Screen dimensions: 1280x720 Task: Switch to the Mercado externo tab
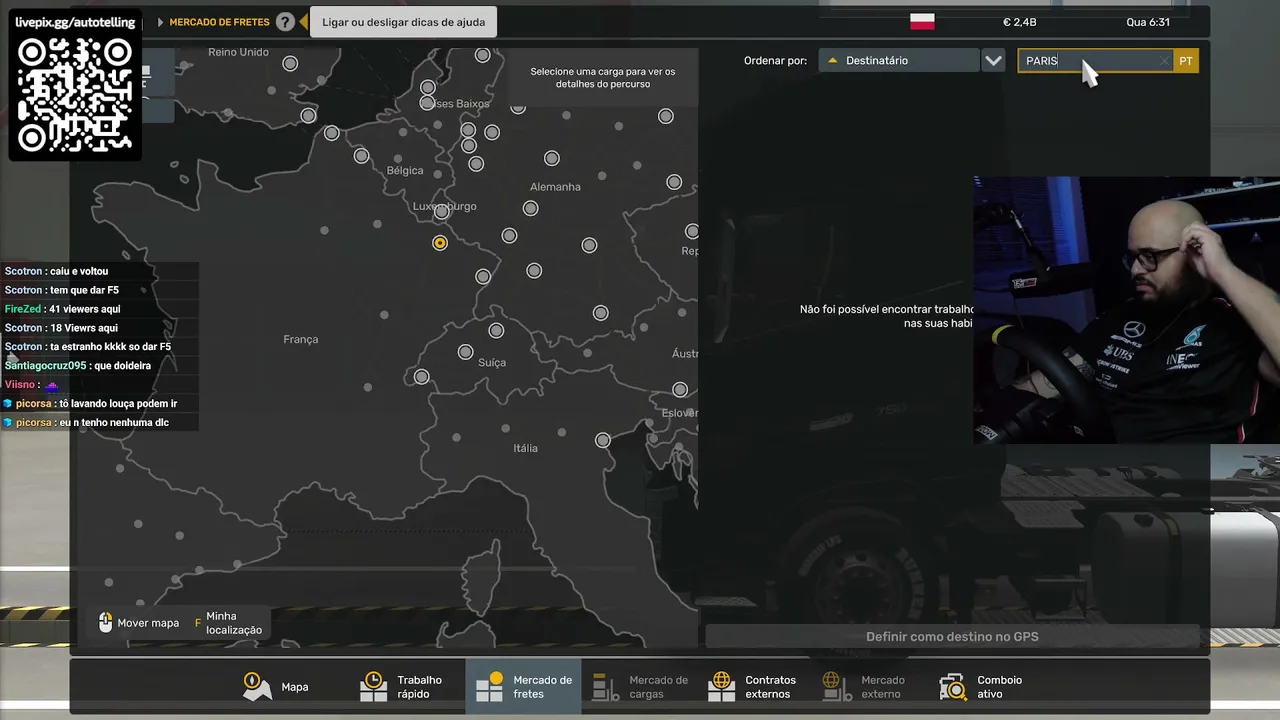[x=863, y=687]
